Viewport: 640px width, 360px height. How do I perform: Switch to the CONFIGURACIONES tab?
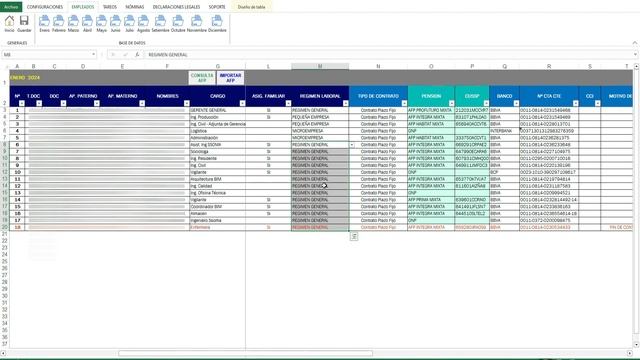[45, 7]
